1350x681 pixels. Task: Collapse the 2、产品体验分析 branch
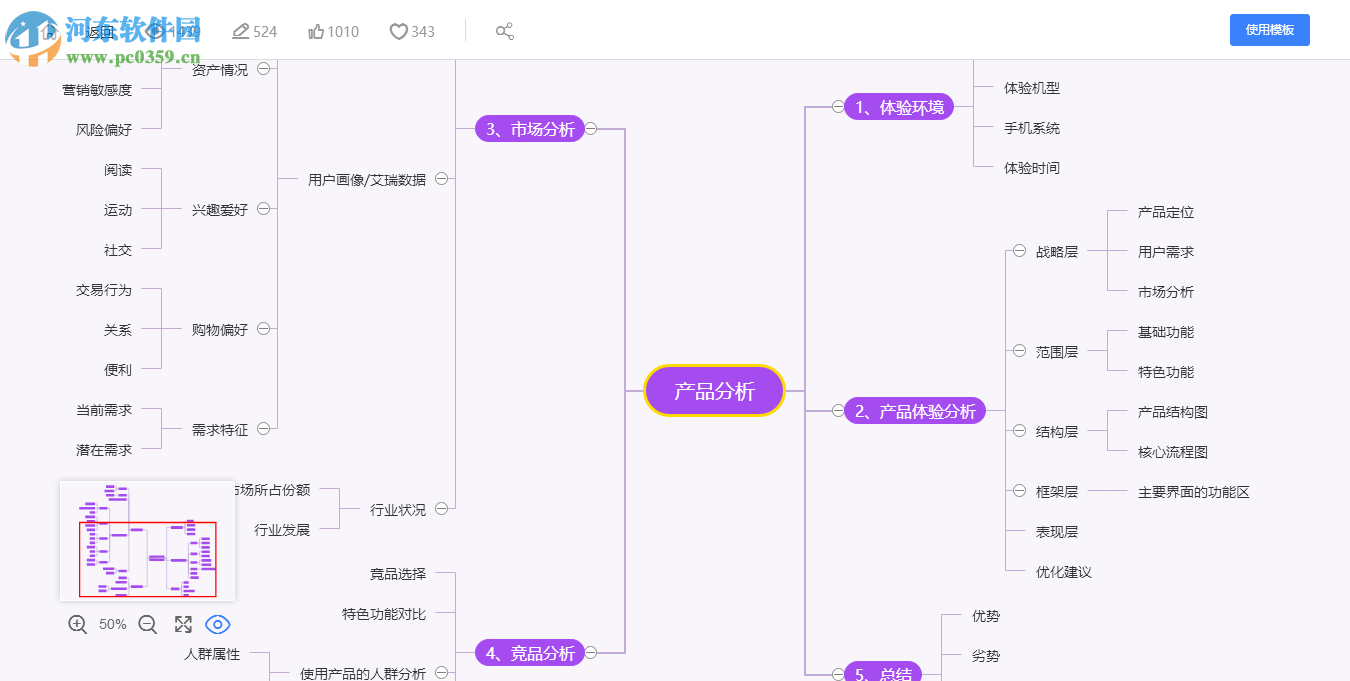[840, 410]
